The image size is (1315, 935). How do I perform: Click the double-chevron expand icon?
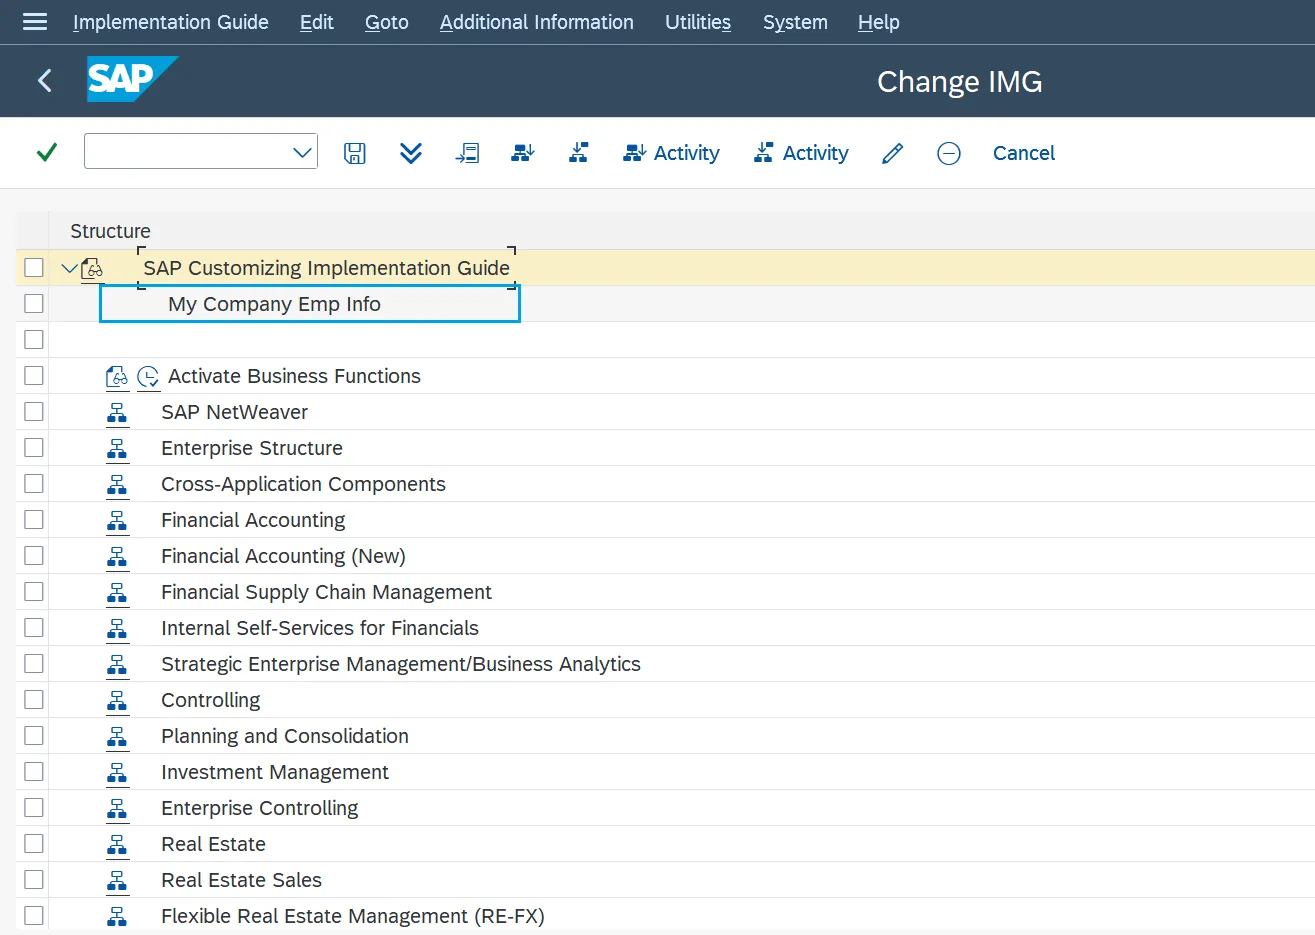tap(410, 152)
